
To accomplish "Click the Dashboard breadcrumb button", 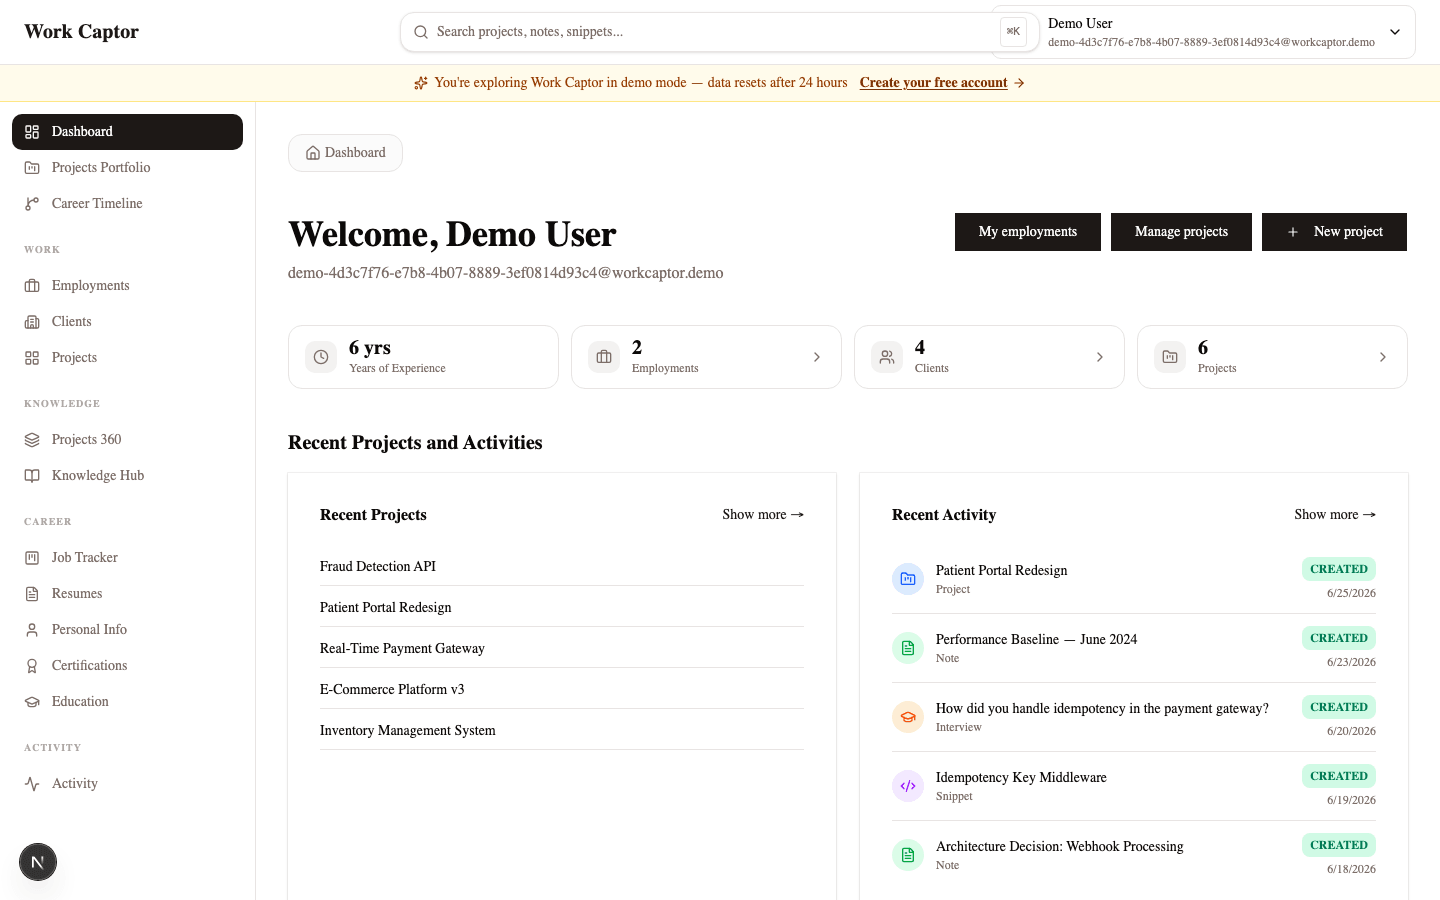I will (345, 153).
